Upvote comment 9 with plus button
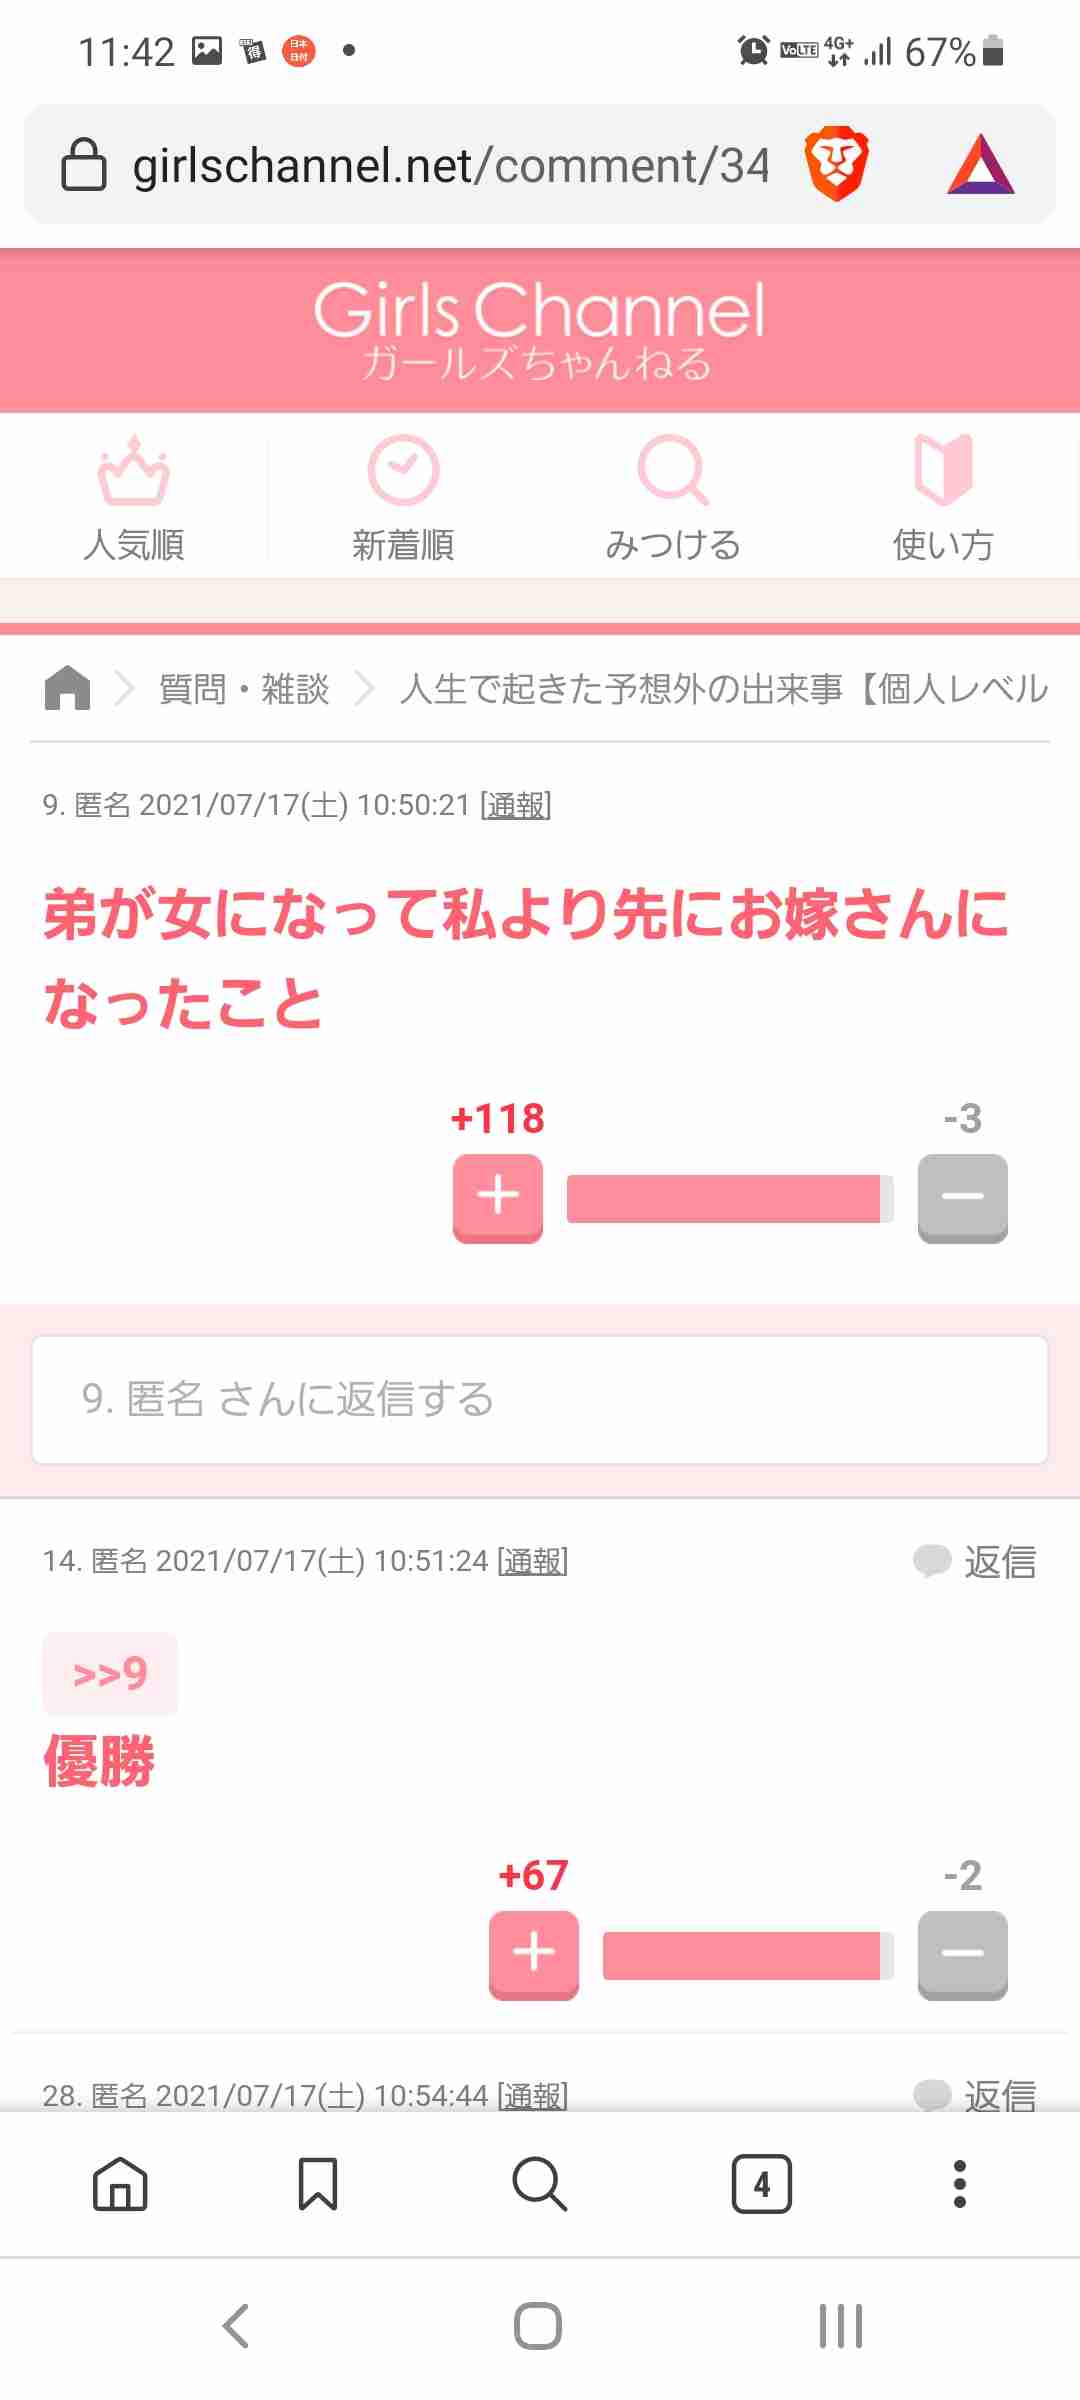The image size is (1080, 2400). tap(498, 1197)
